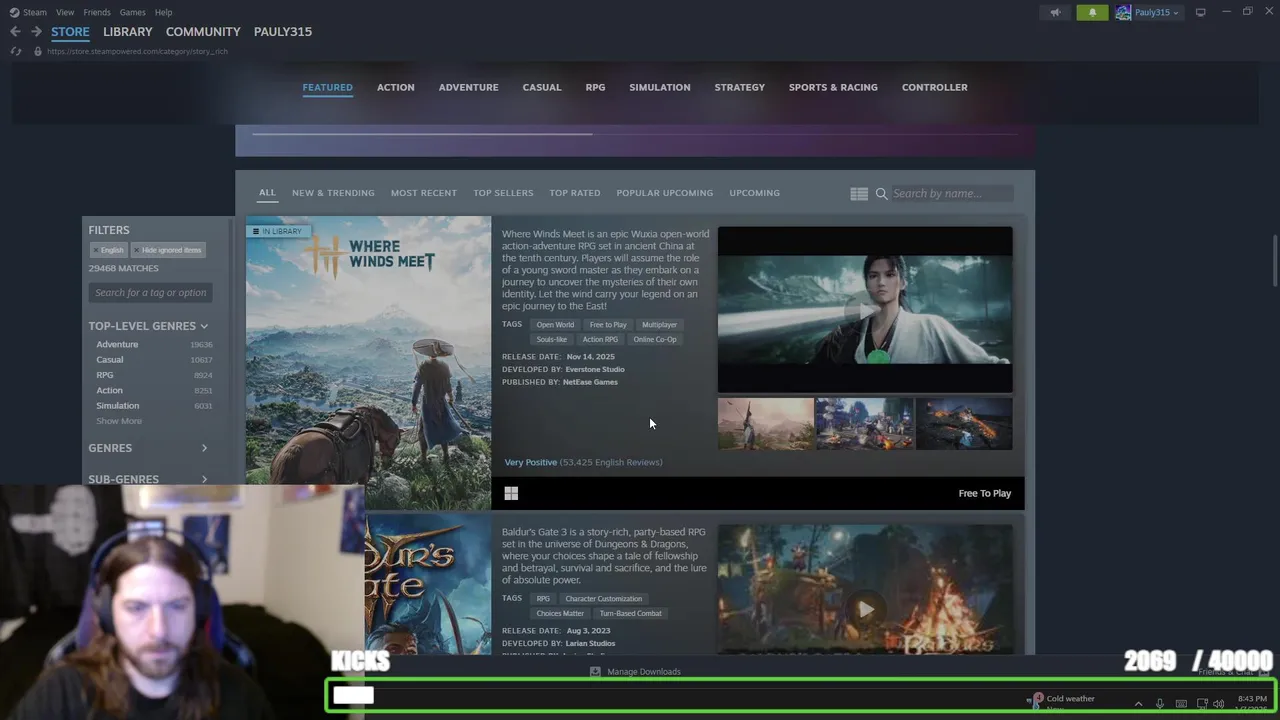The width and height of the screenshot is (1280, 720).
Task: Switch to the Most Recent tab
Action: [x=424, y=193]
